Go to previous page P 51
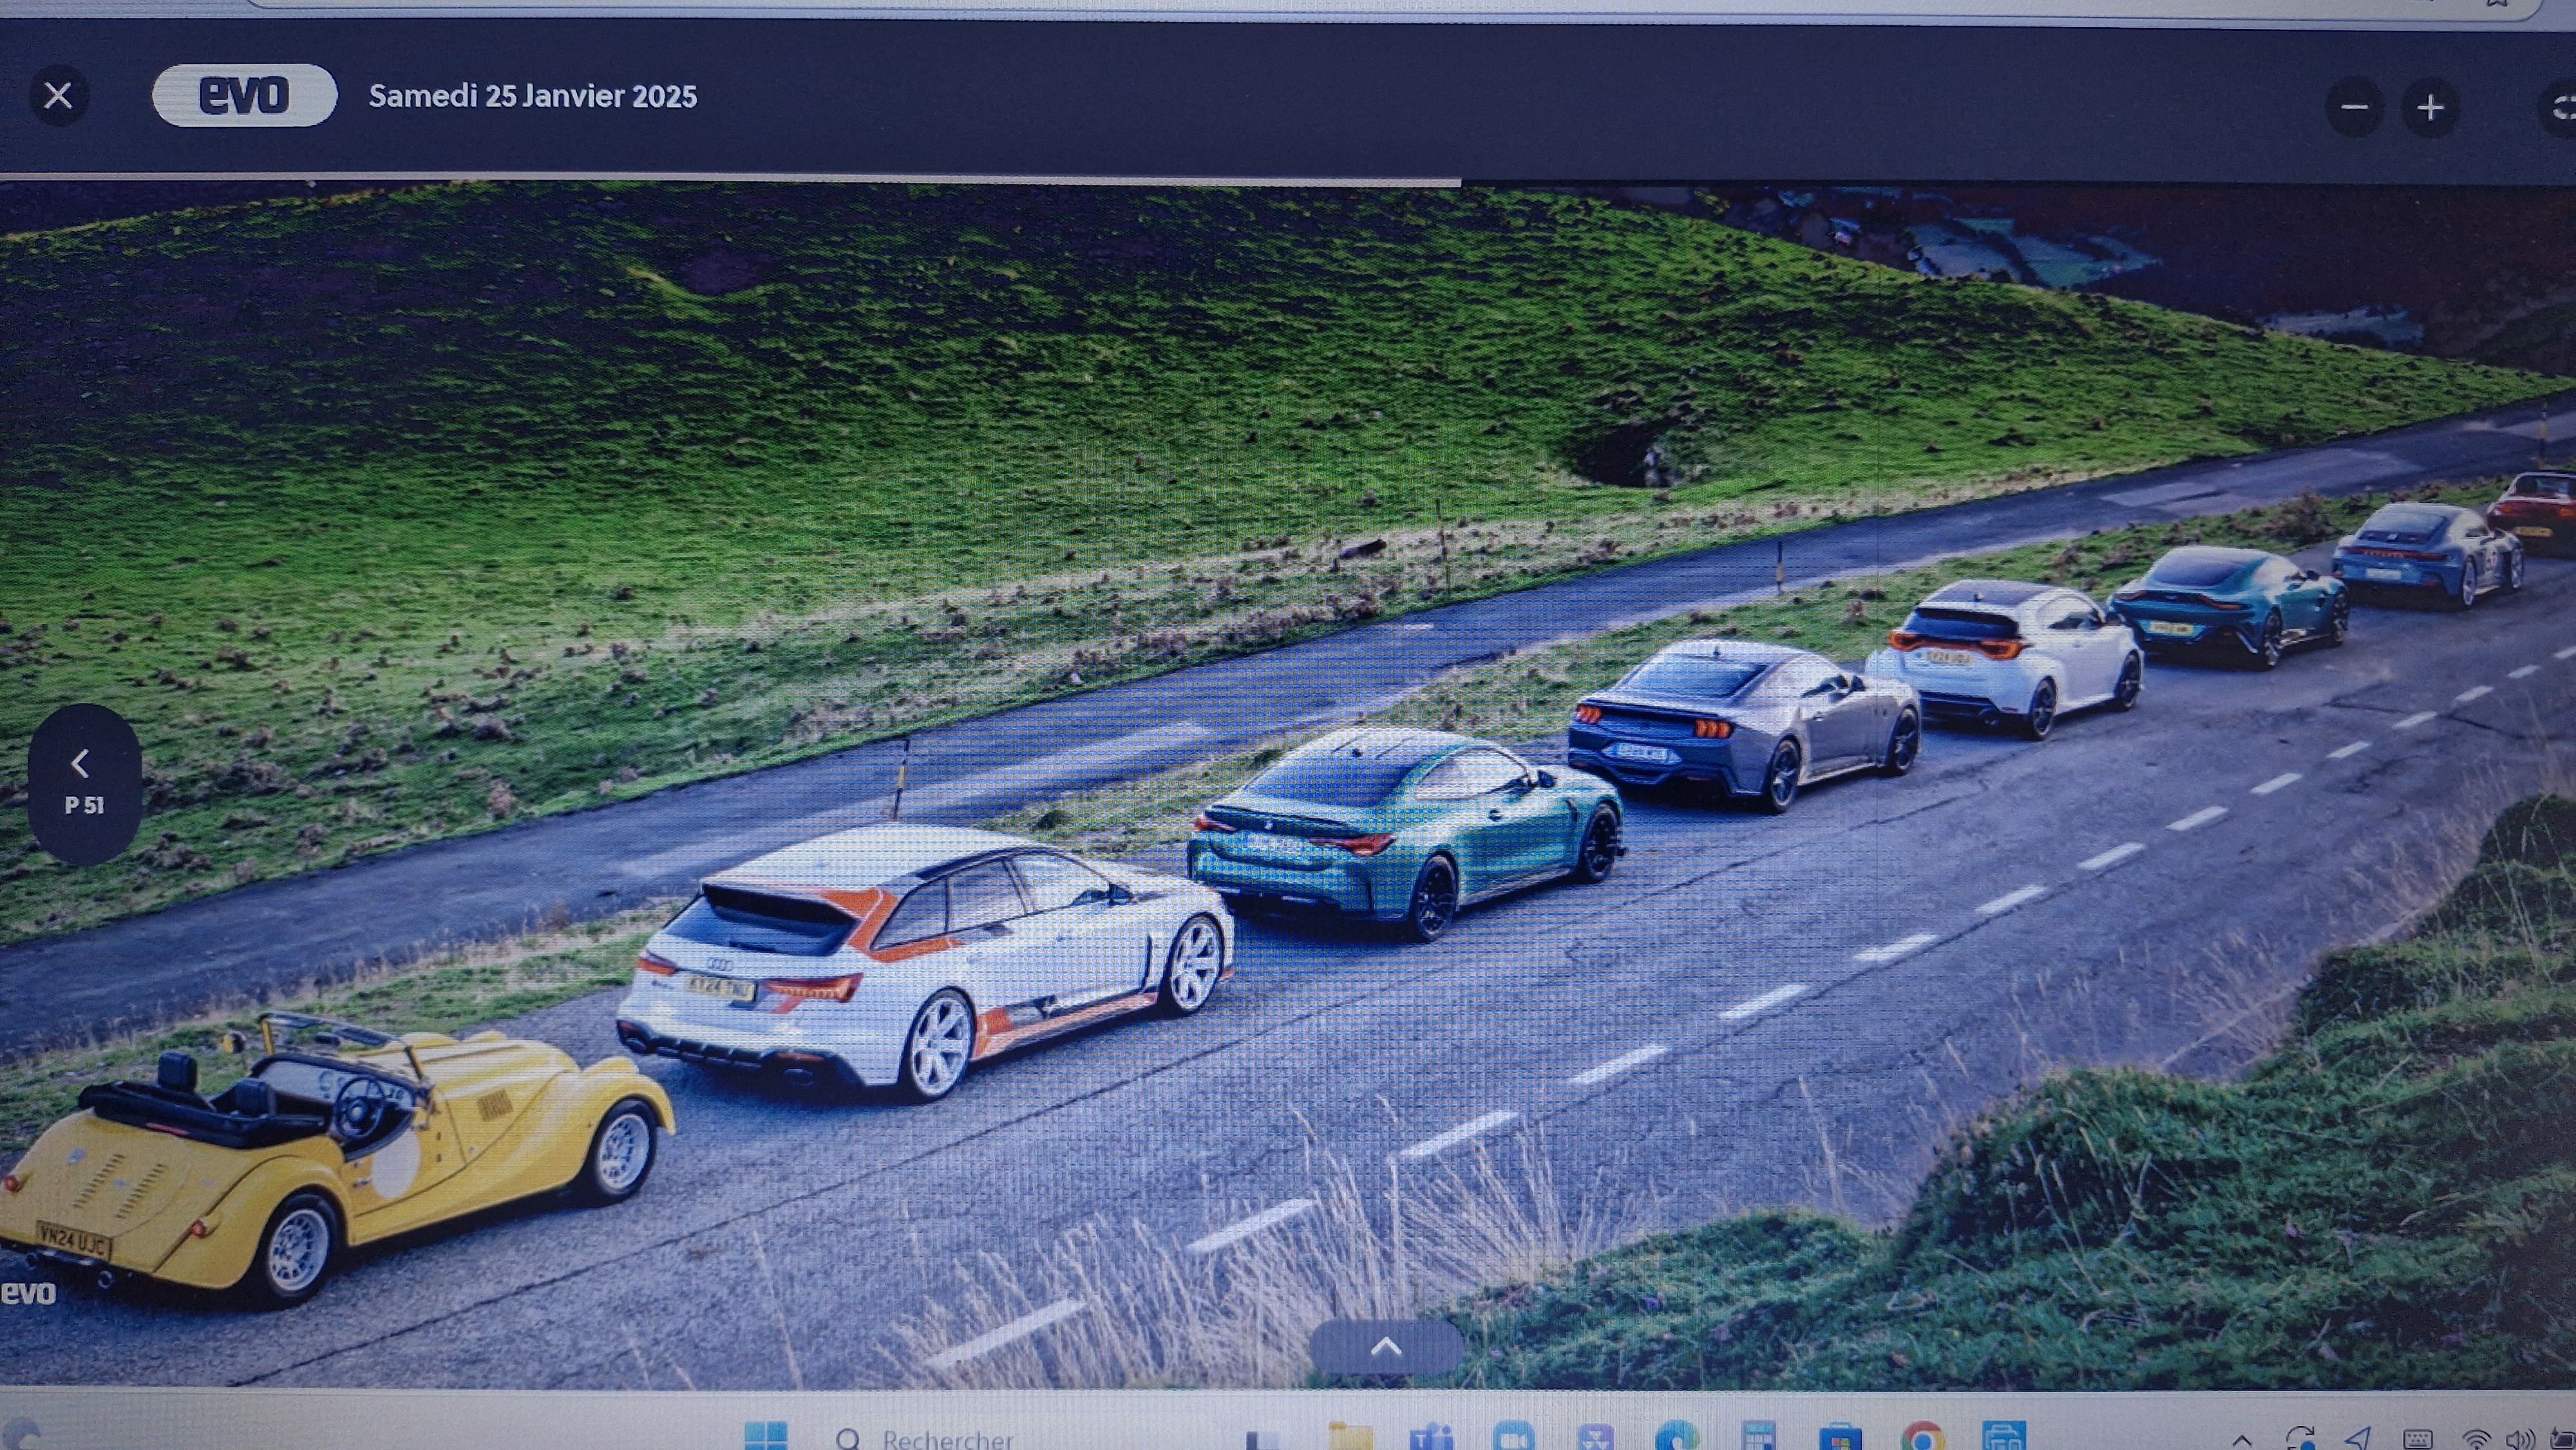 click(x=84, y=783)
